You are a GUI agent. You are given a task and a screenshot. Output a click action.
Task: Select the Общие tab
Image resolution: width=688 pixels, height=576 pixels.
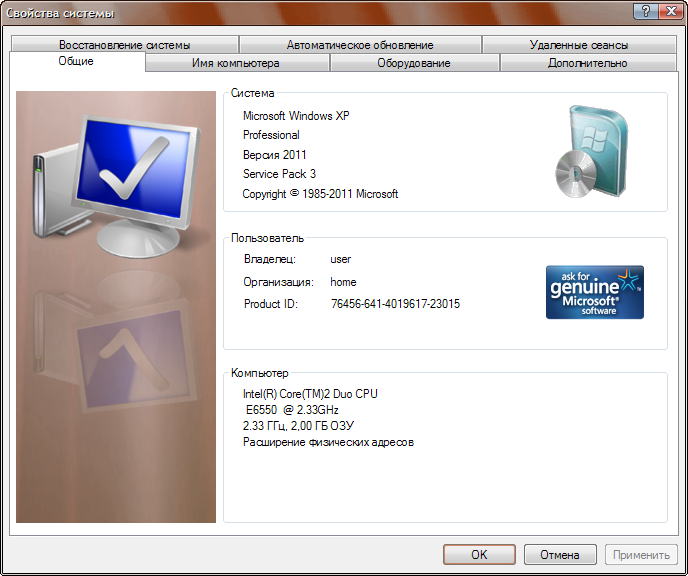click(x=76, y=61)
